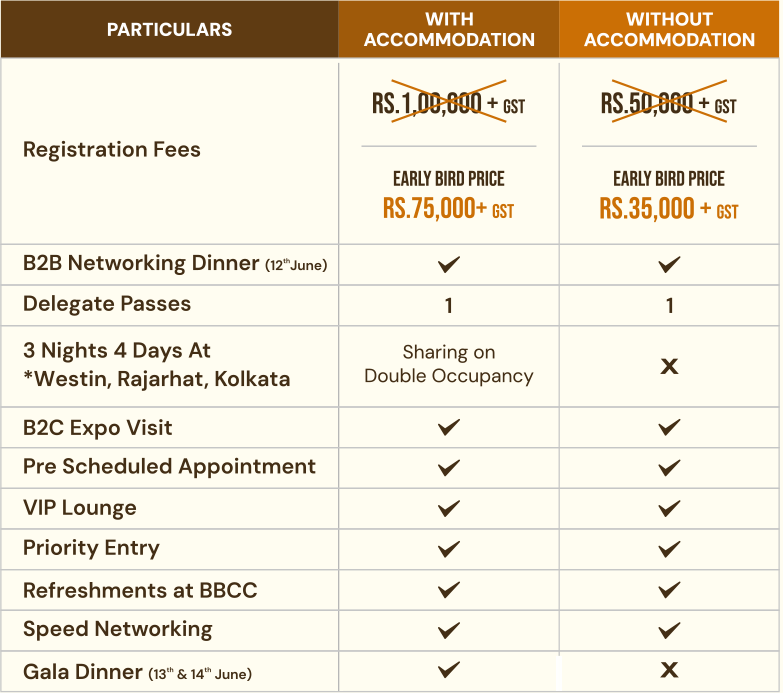Click Pre Scheduled Appointment checkmark with accommodation

point(449,467)
